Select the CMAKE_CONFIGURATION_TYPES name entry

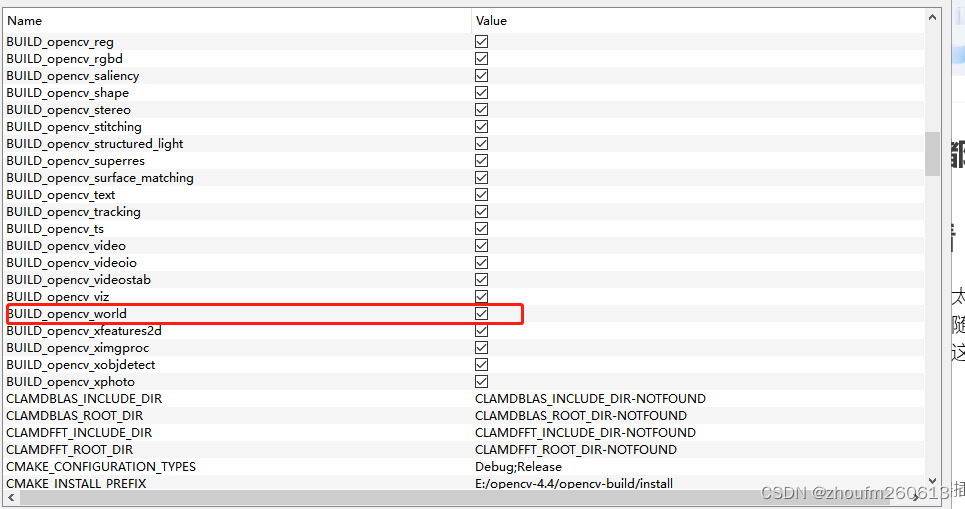[101, 467]
